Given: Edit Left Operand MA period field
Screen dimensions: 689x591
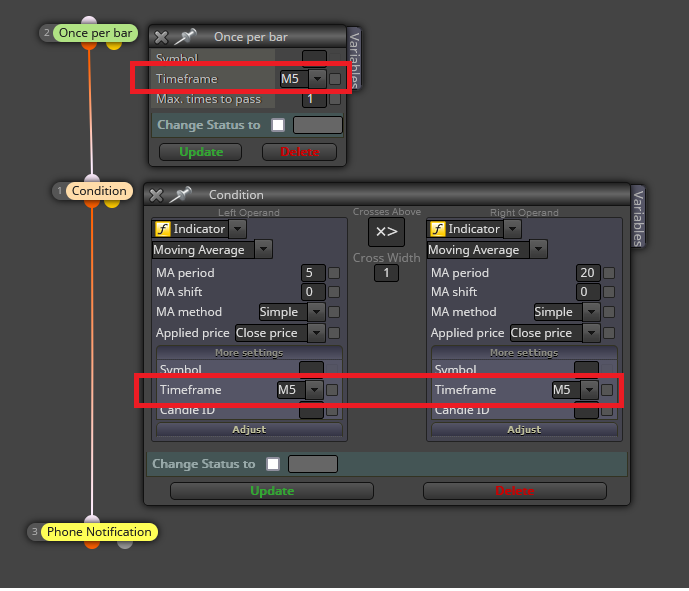Looking at the screenshot, I should pyautogui.click(x=313, y=273).
